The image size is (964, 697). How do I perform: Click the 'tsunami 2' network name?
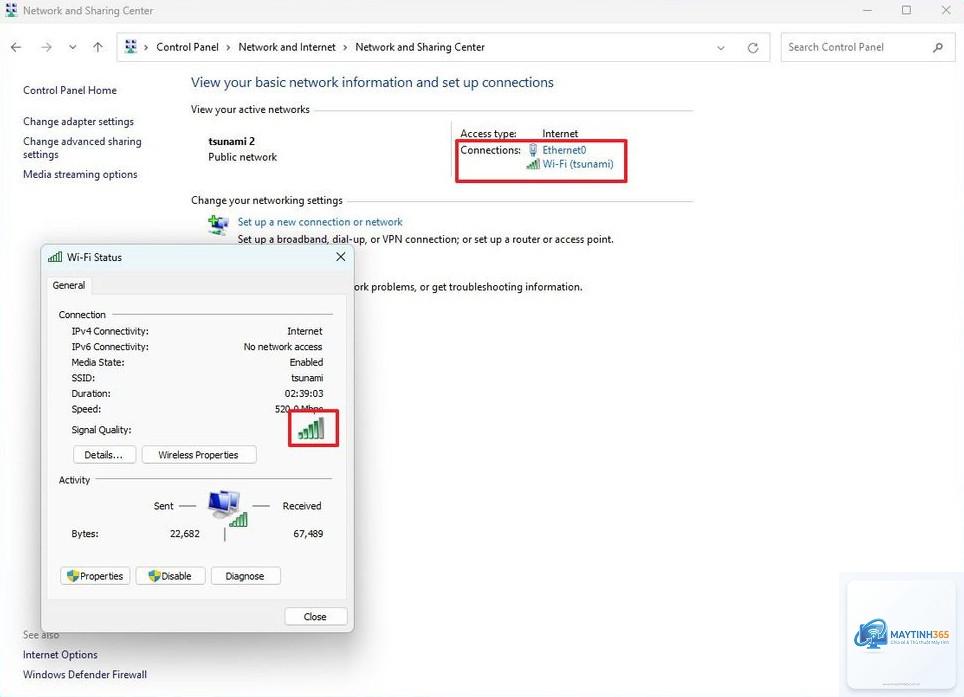pos(231,141)
